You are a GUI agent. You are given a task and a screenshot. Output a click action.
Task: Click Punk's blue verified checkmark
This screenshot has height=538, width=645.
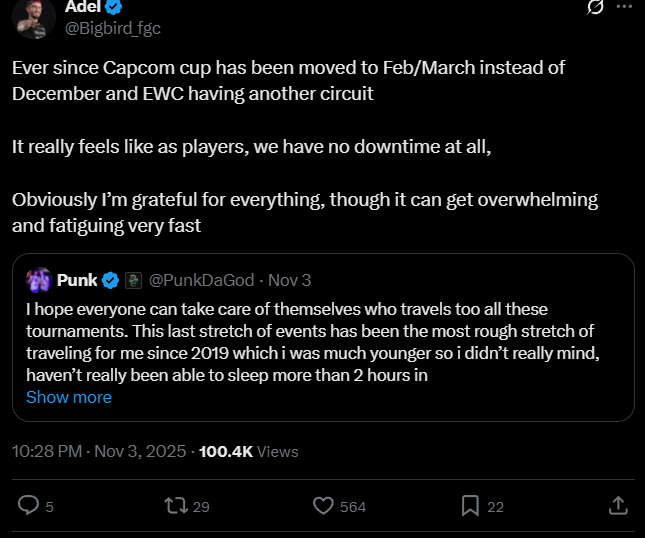[x=110, y=281]
